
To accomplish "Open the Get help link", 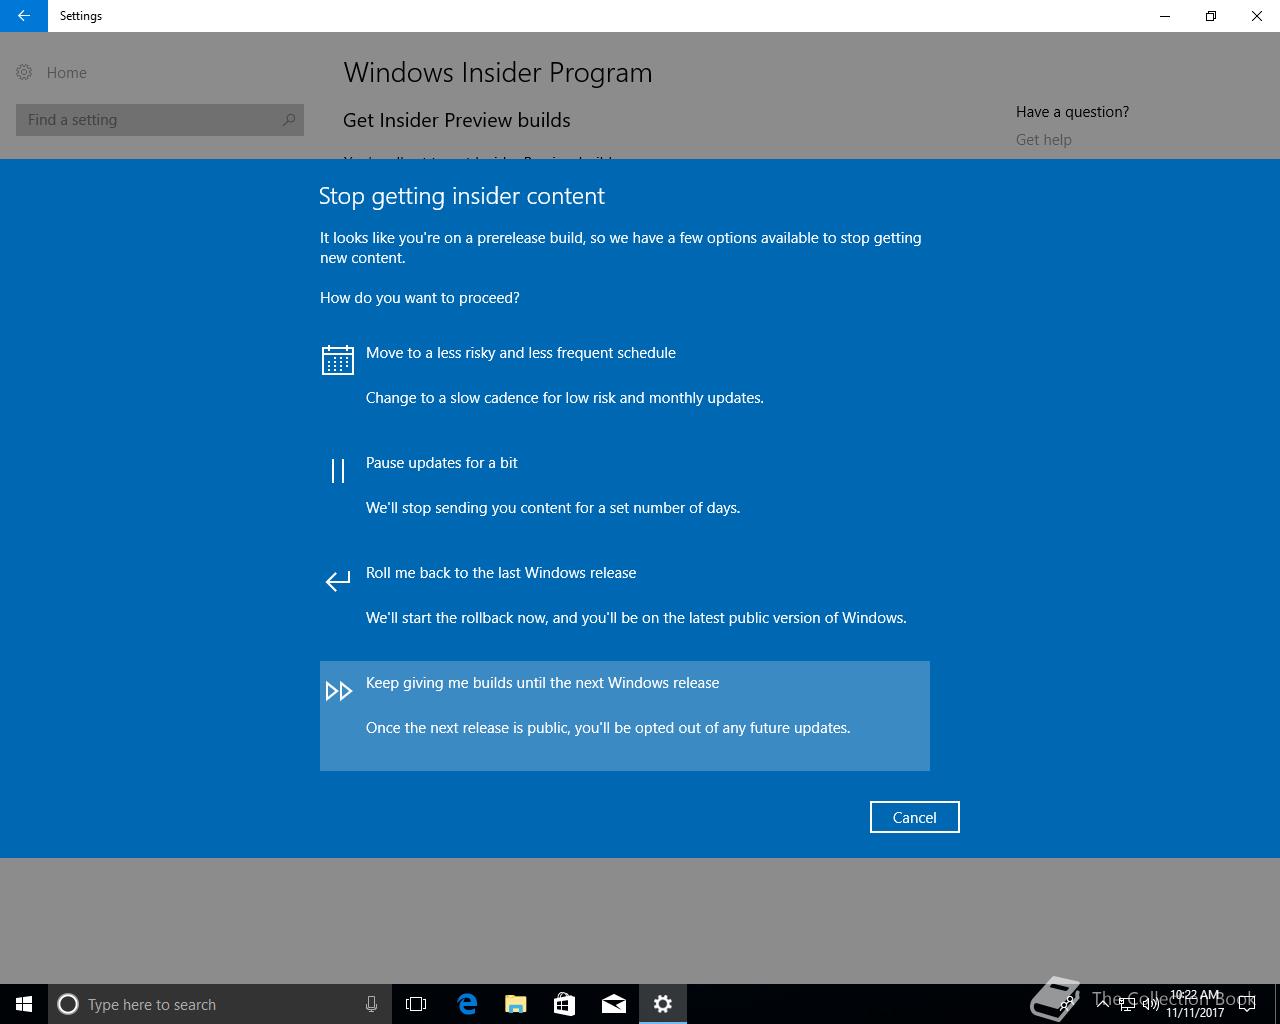I will pyautogui.click(x=1043, y=140).
